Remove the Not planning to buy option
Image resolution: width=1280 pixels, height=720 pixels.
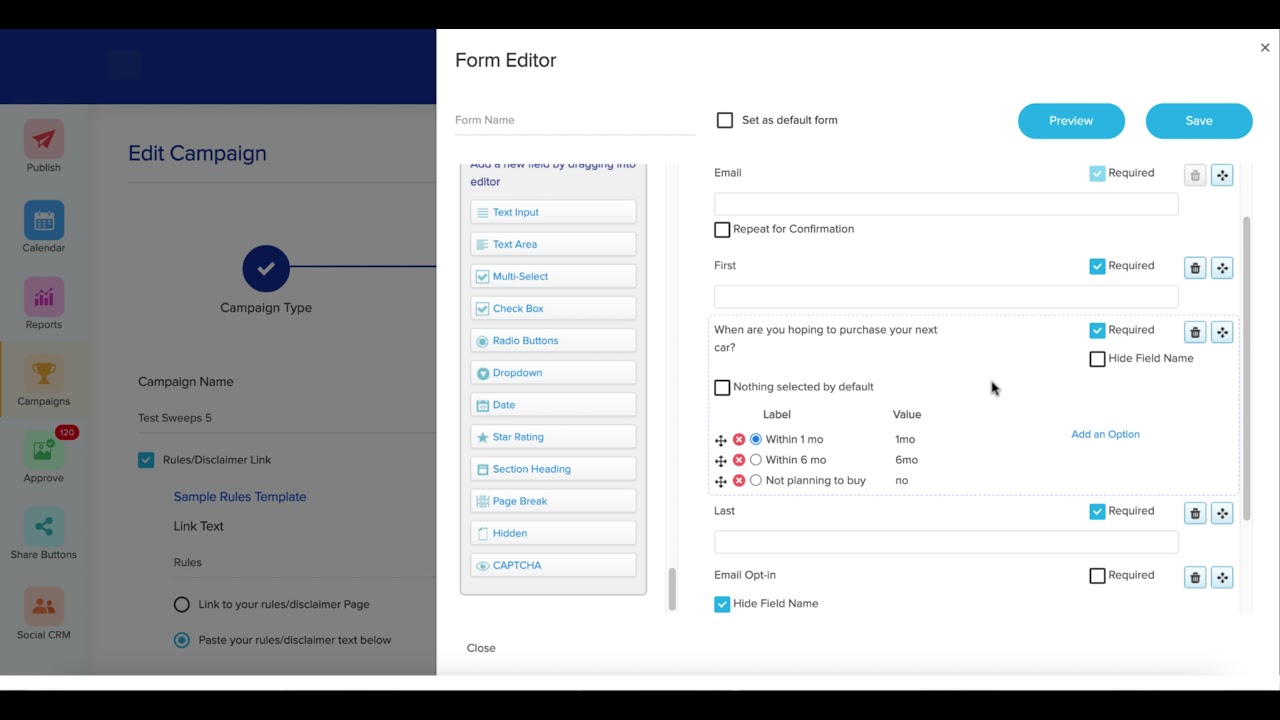click(x=739, y=481)
